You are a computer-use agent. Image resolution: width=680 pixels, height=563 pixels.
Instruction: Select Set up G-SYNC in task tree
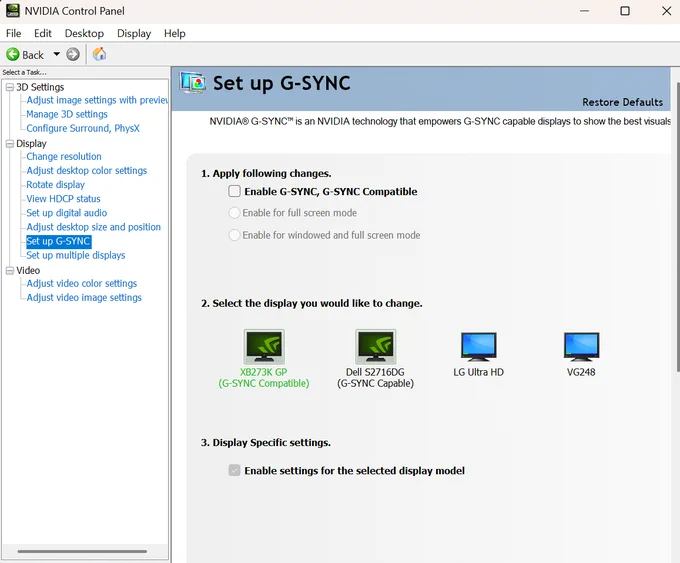click(x=59, y=241)
